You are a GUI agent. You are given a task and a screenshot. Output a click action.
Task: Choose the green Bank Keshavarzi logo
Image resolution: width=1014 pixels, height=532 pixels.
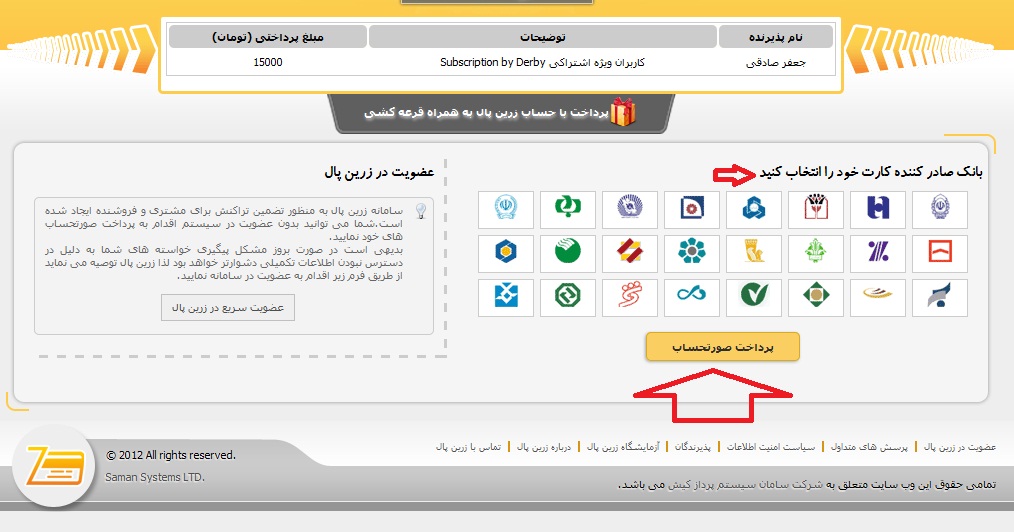568,209
